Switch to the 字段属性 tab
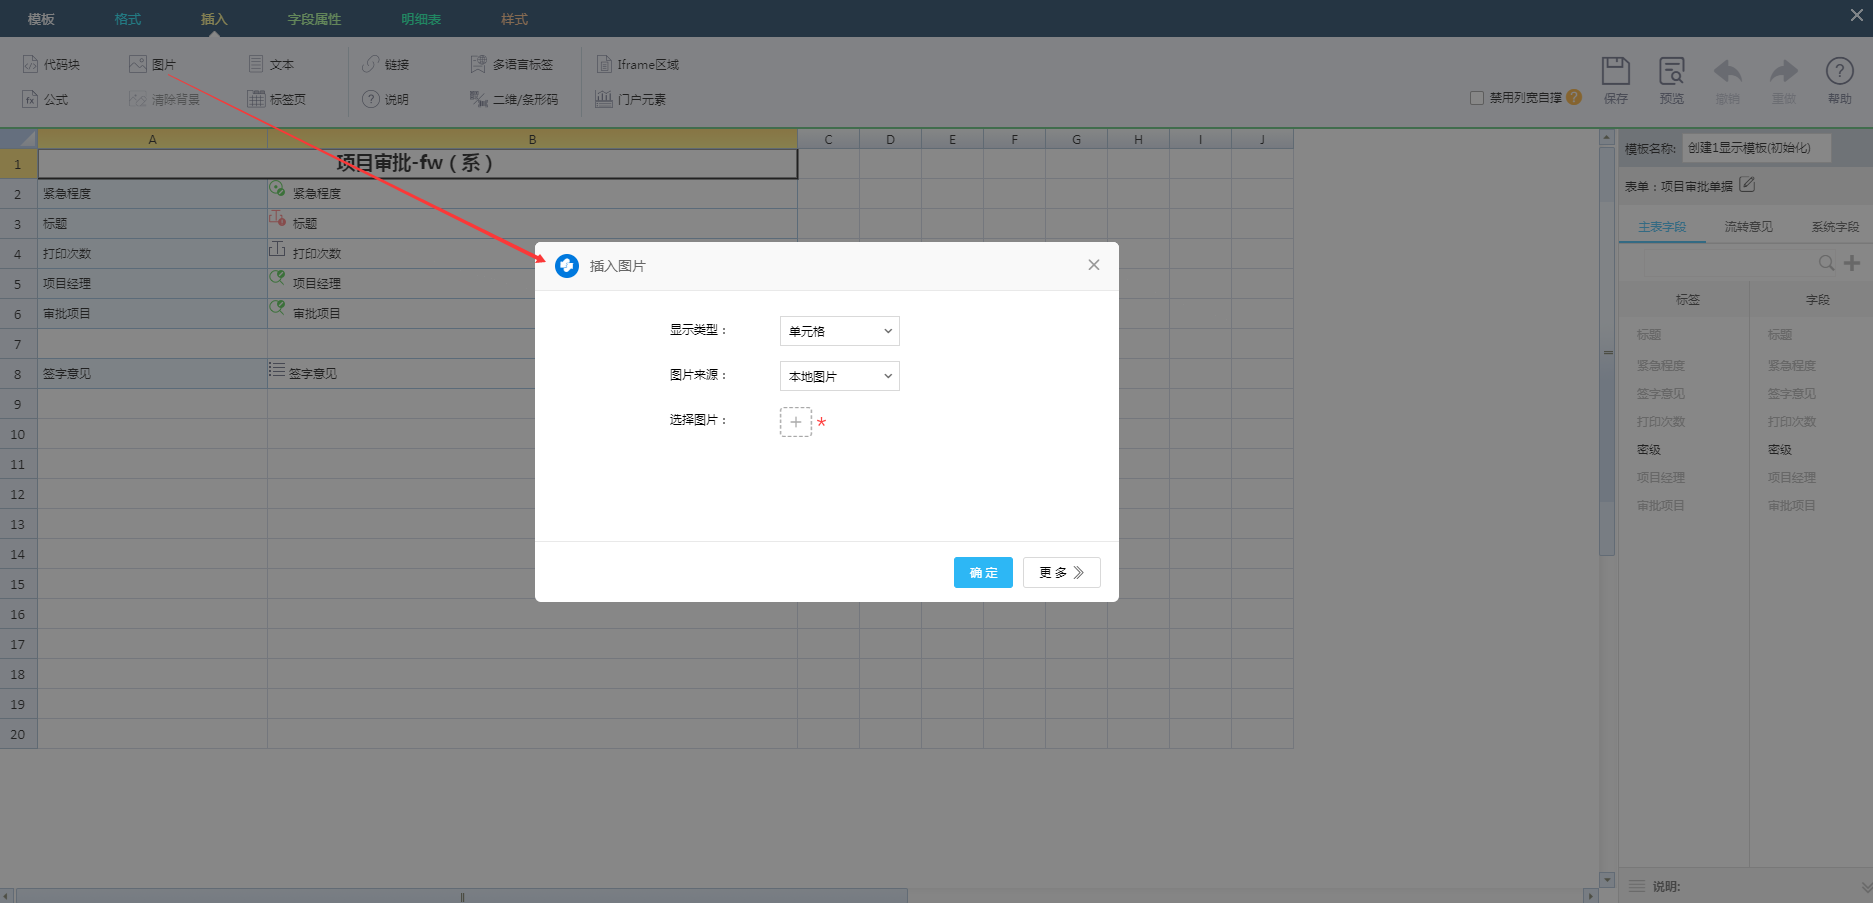 tap(314, 19)
